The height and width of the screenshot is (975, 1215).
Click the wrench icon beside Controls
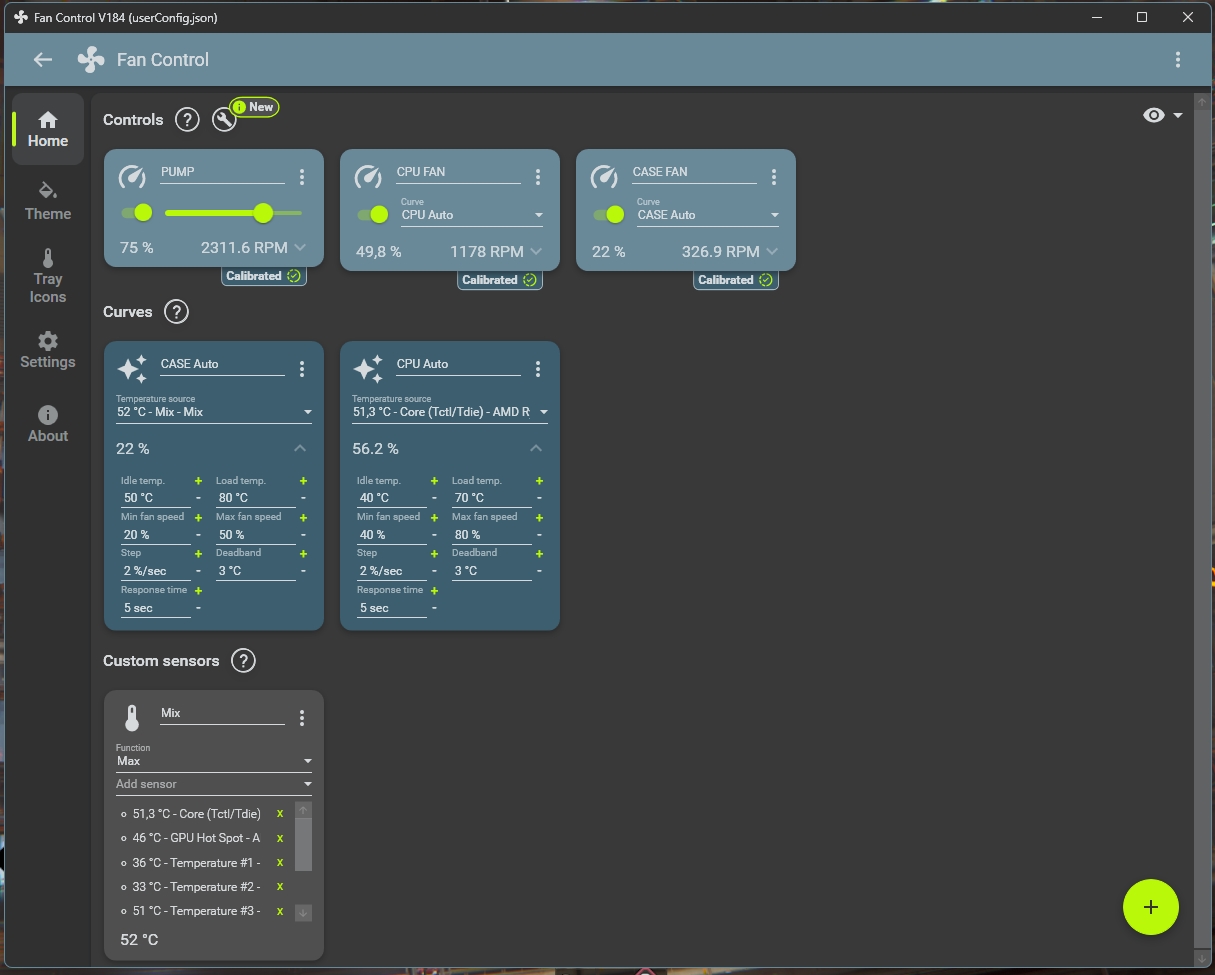point(225,120)
